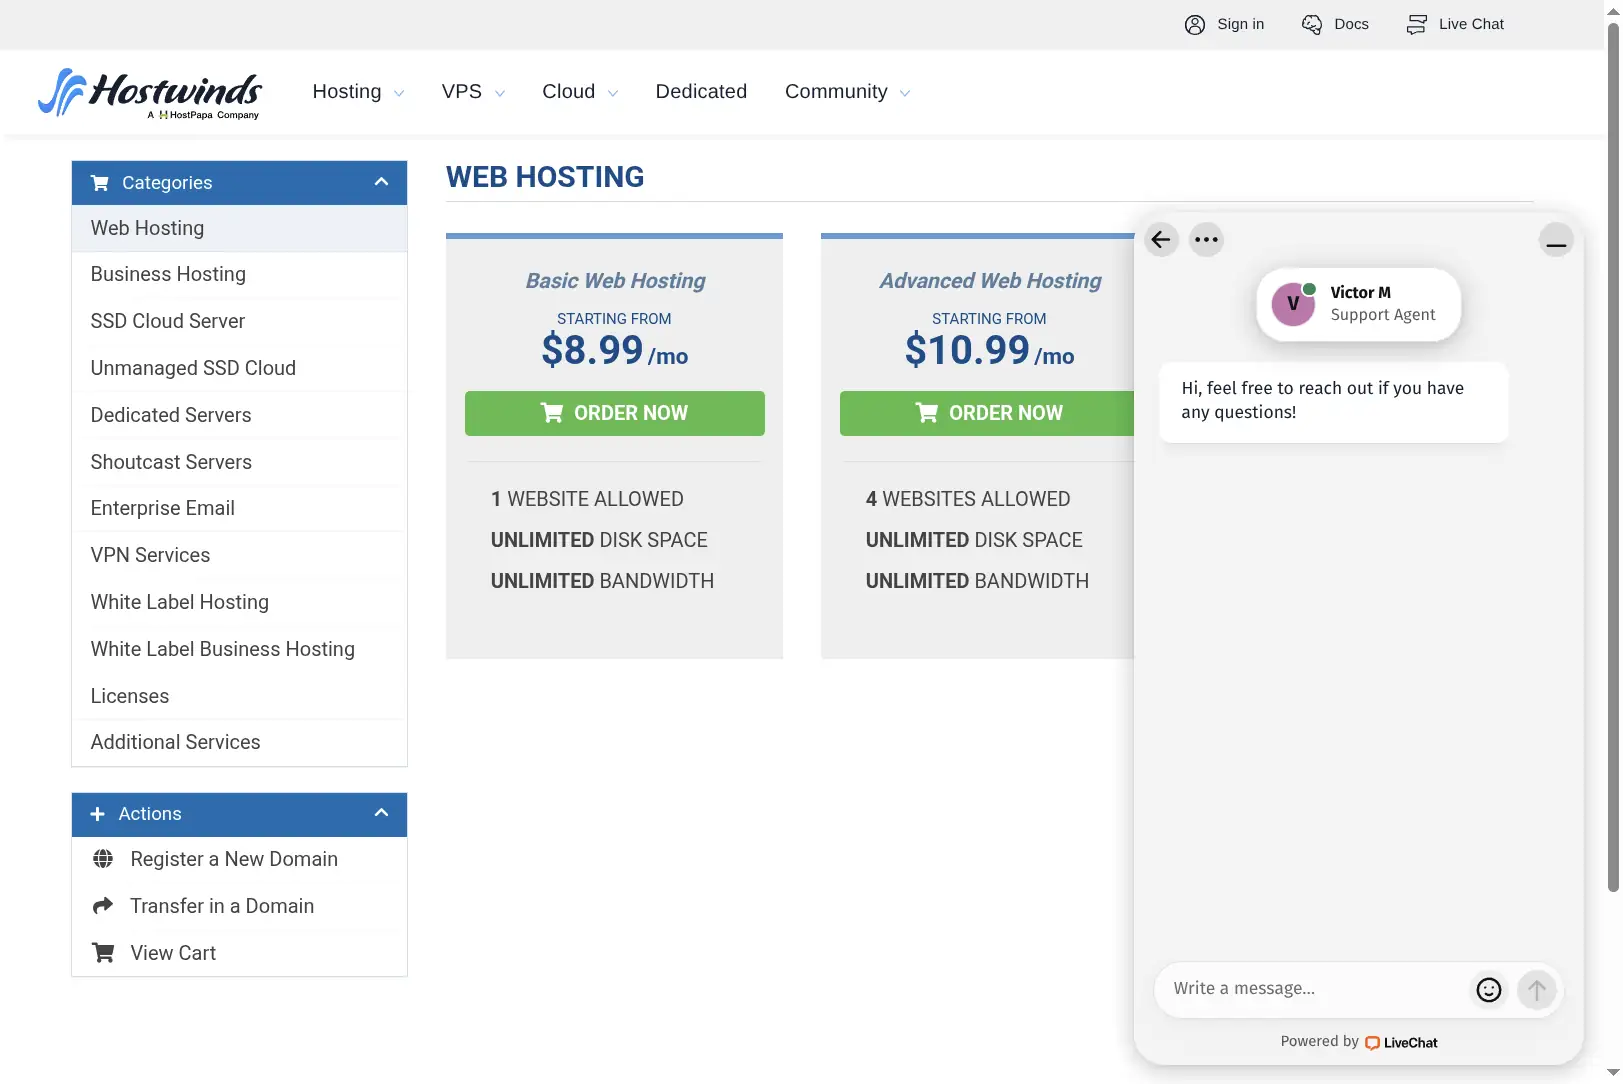Click the plus icon beside Actions
Screen dimensions: 1623x1084
click(97, 814)
